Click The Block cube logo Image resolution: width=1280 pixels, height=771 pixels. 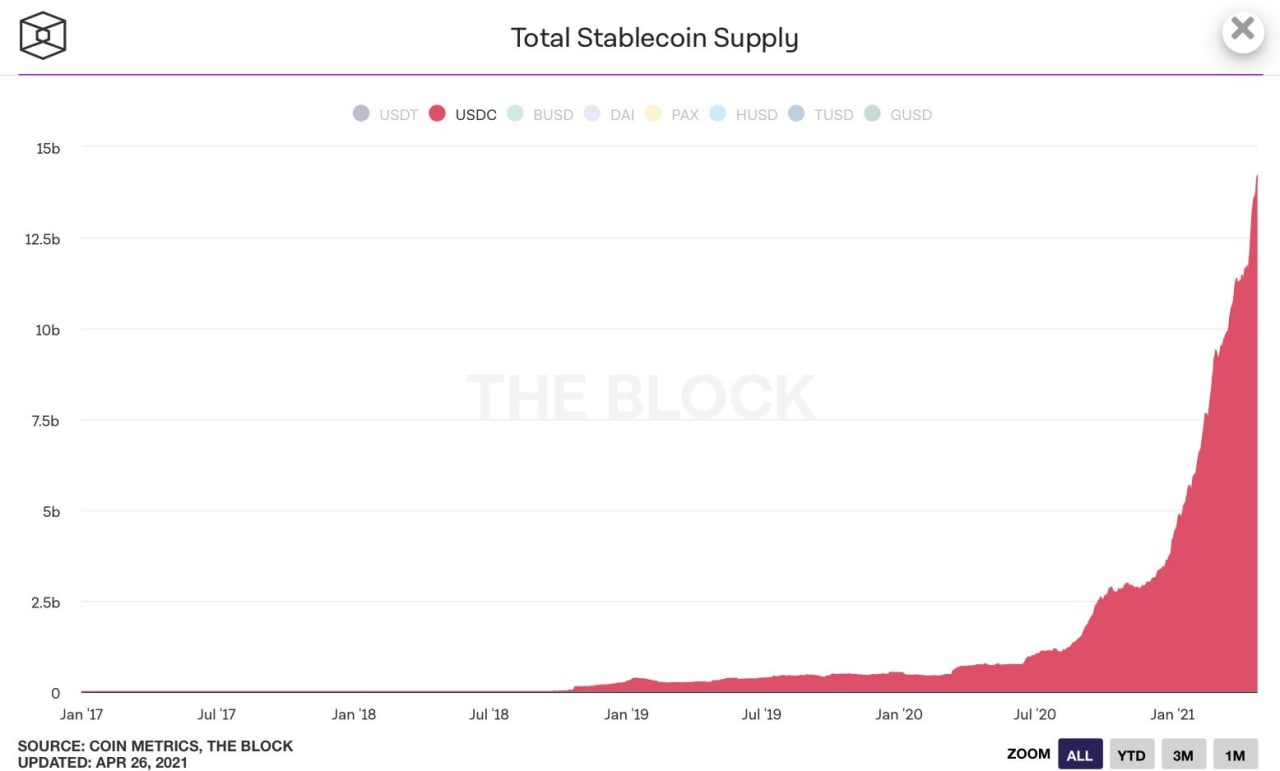[x=43, y=36]
